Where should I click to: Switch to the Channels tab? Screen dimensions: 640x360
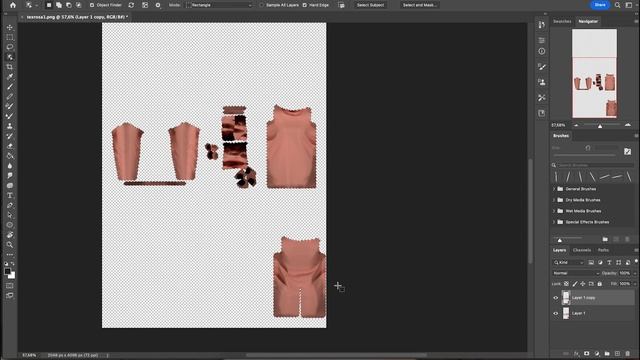[582, 250]
